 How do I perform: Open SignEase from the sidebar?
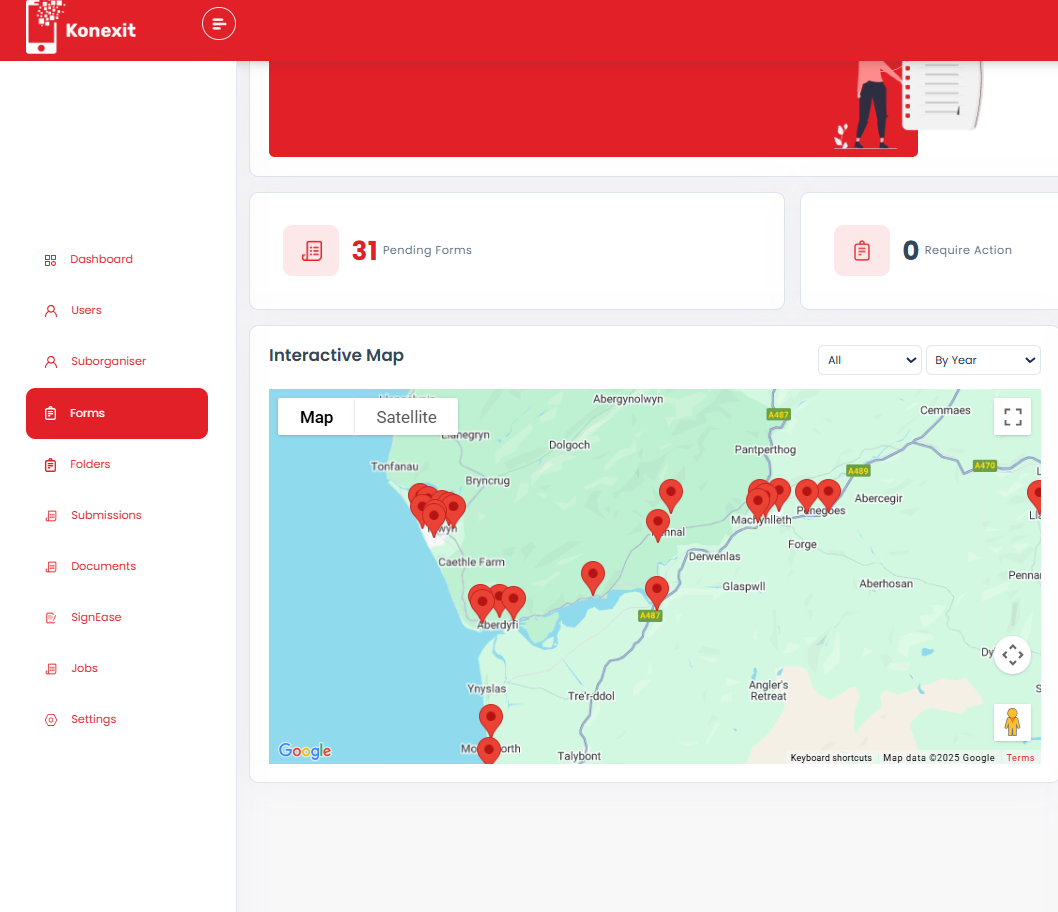(96, 617)
